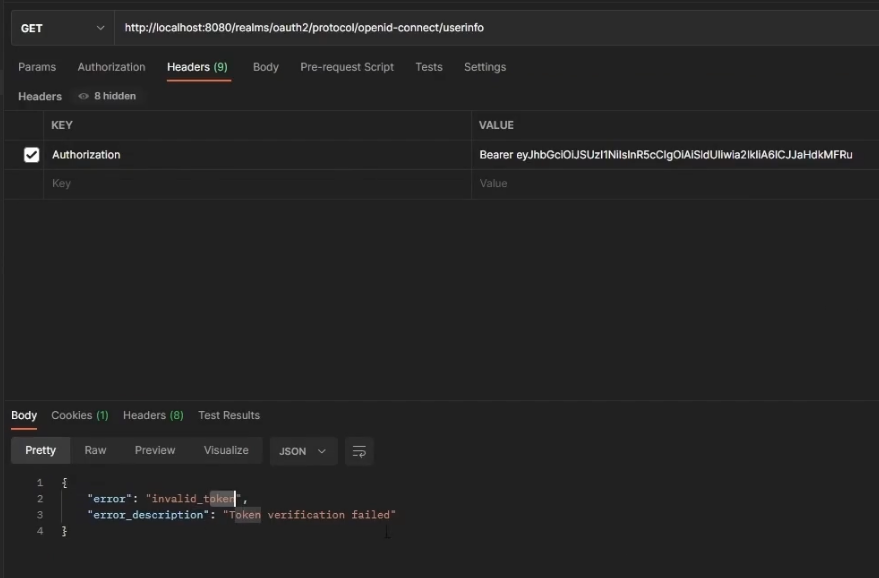Click the wrap lines icon beside JSON

(359, 451)
